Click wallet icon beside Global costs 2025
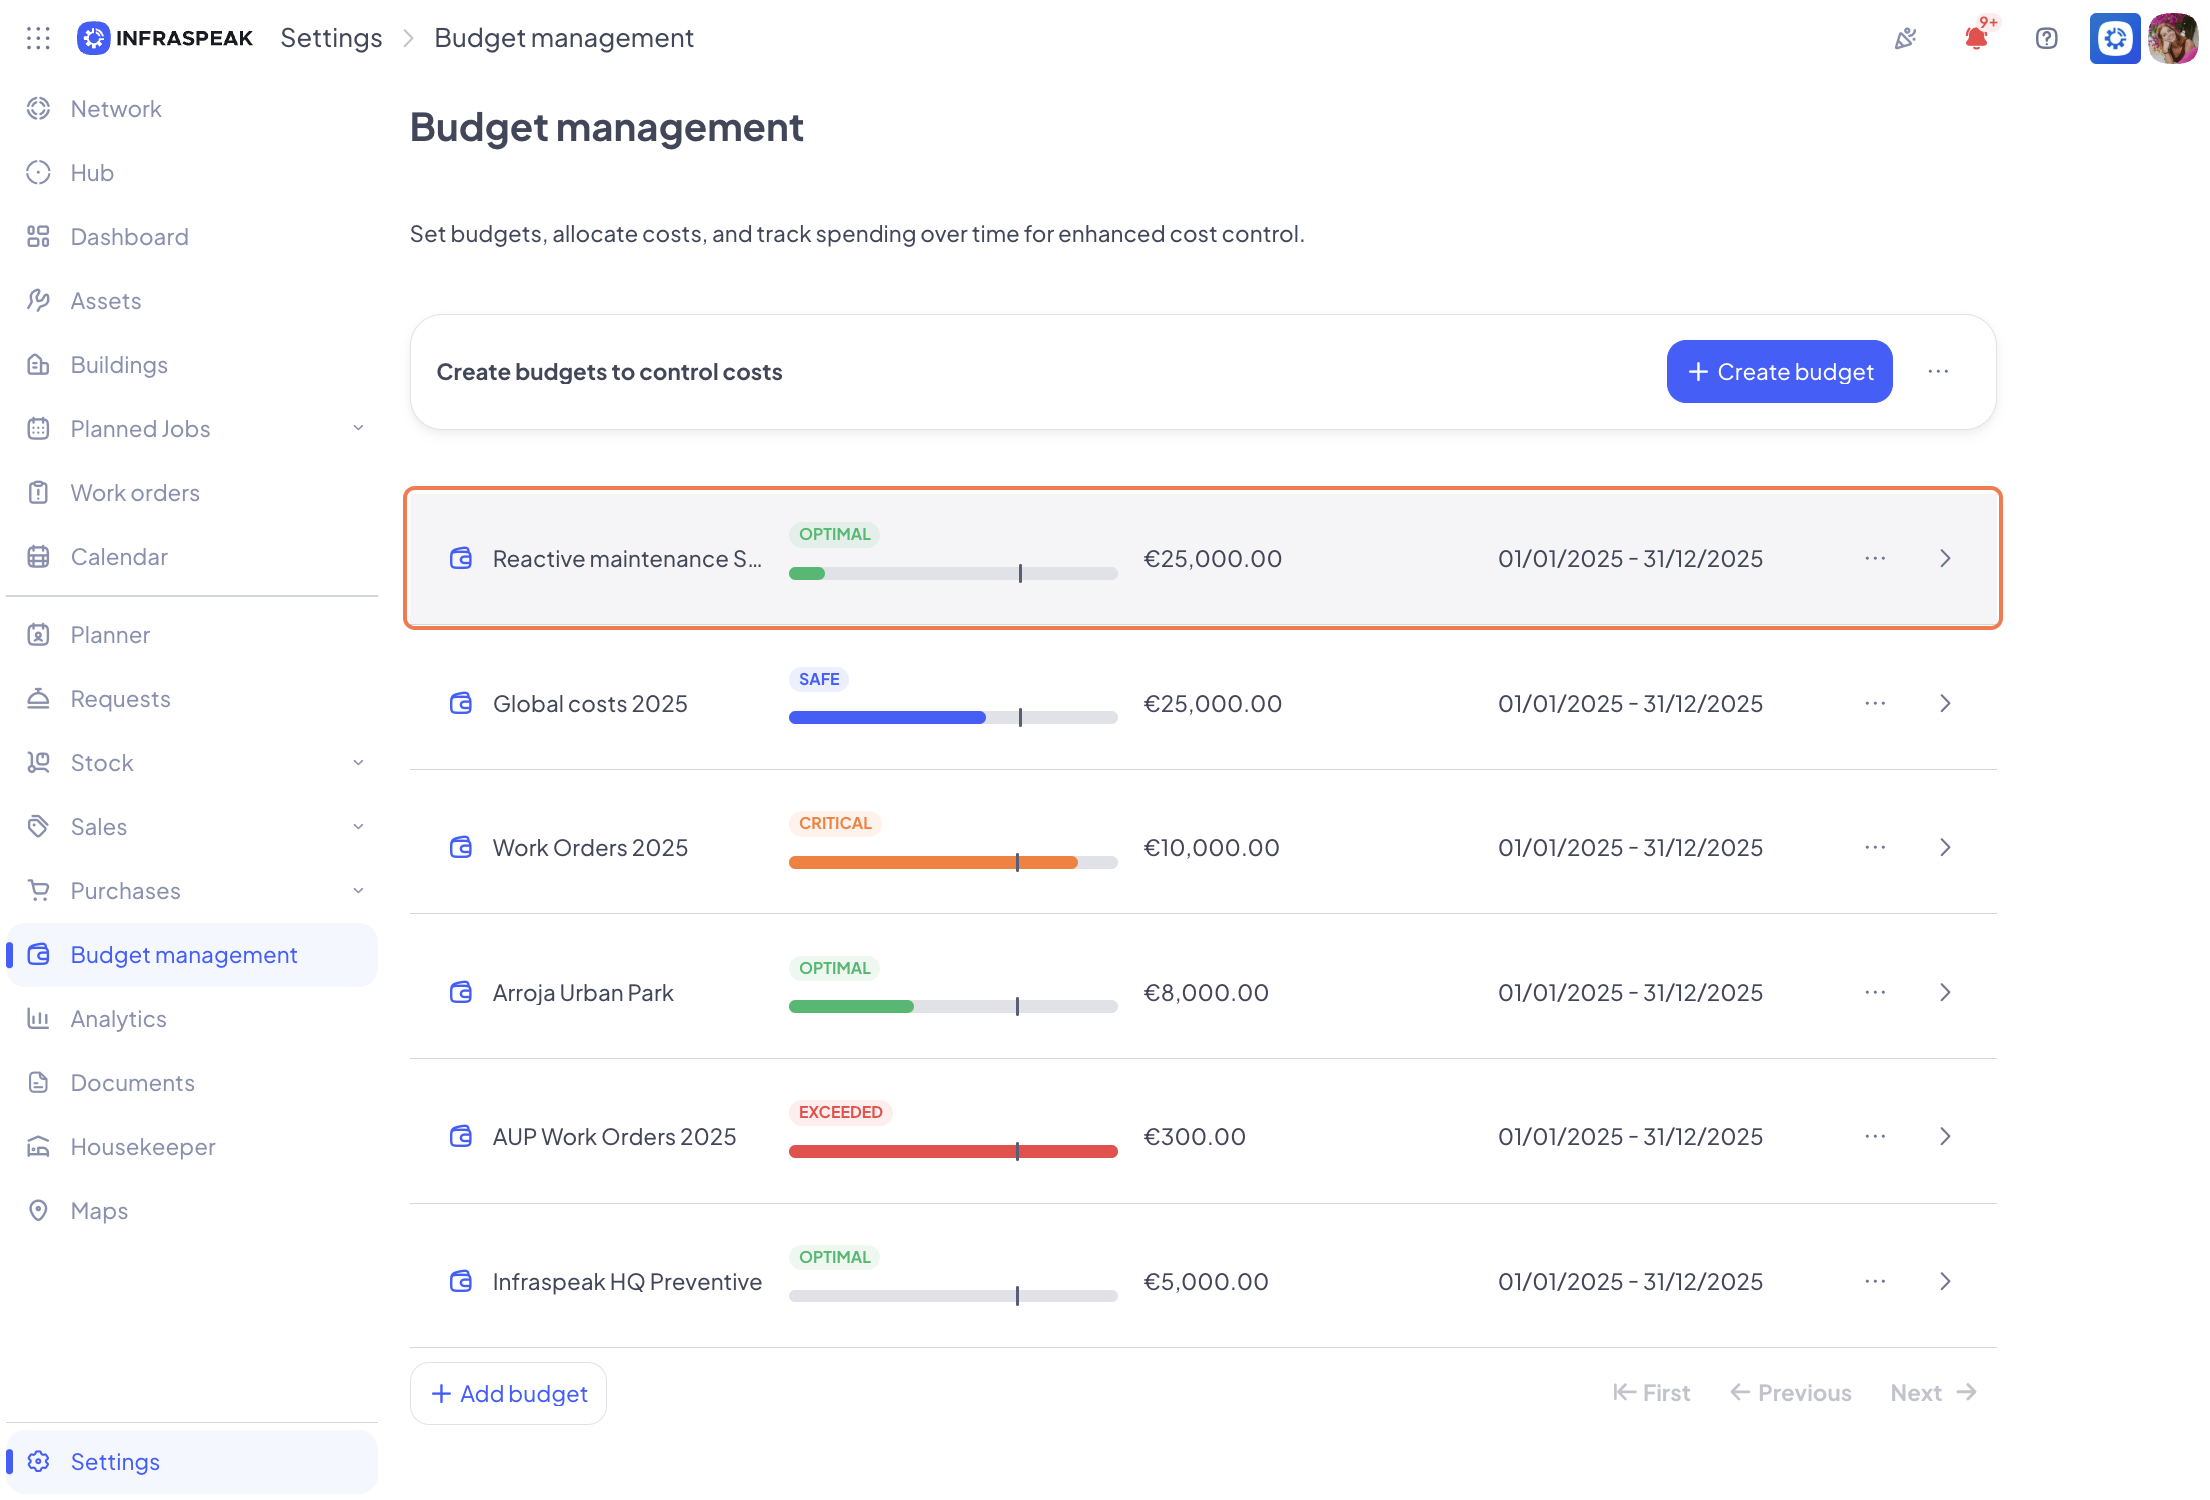Viewport: 2210px width, 1500px height. pyautogui.click(x=461, y=703)
